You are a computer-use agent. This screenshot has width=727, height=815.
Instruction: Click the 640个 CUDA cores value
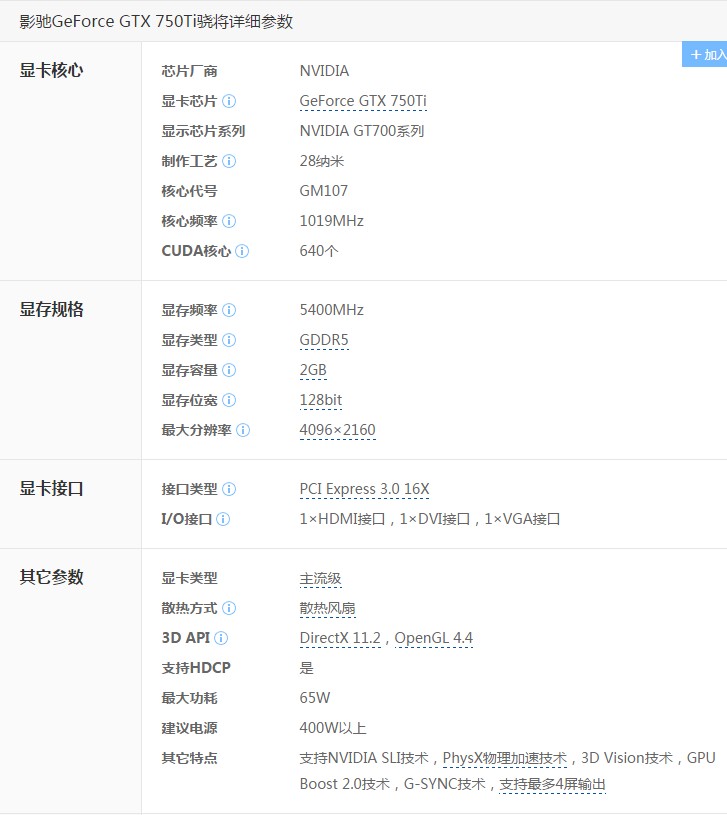[x=319, y=251]
